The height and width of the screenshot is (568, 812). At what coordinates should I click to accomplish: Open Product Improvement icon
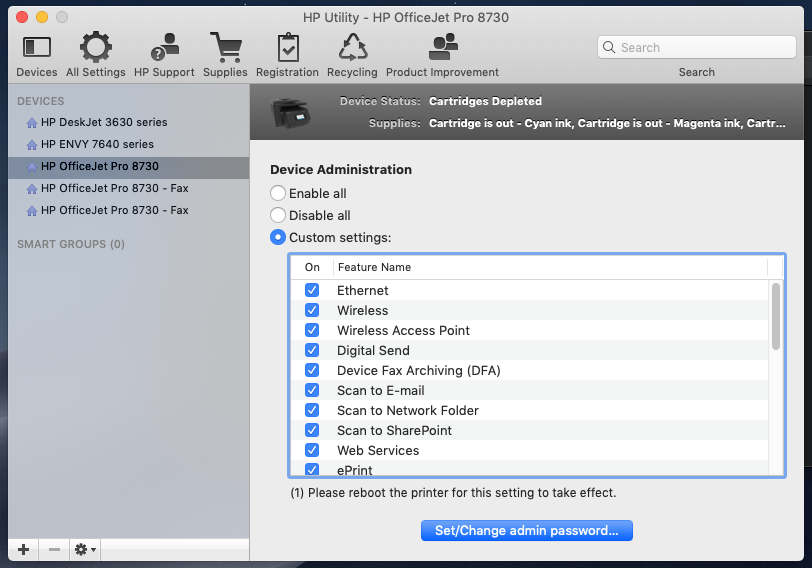[443, 47]
